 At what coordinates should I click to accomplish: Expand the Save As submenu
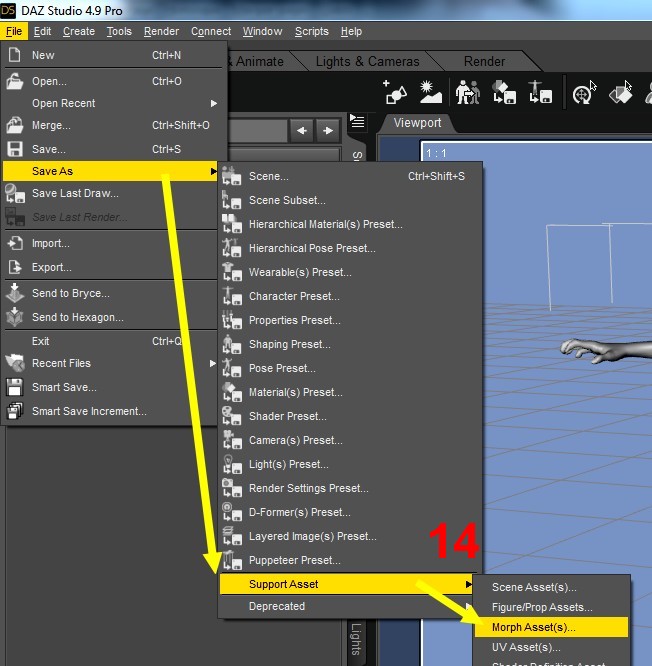click(110, 171)
